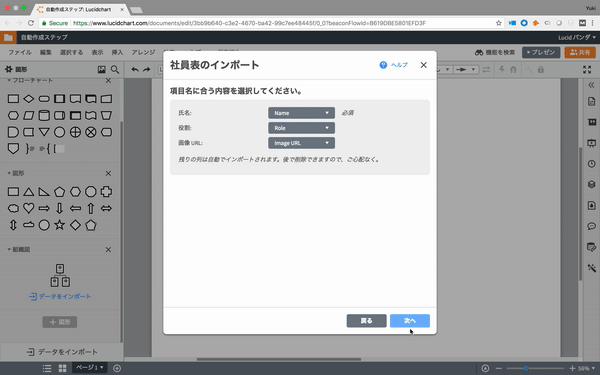Click the fullscreen expand icon
Viewport: 600px width, 375px height.
tap(587, 70)
